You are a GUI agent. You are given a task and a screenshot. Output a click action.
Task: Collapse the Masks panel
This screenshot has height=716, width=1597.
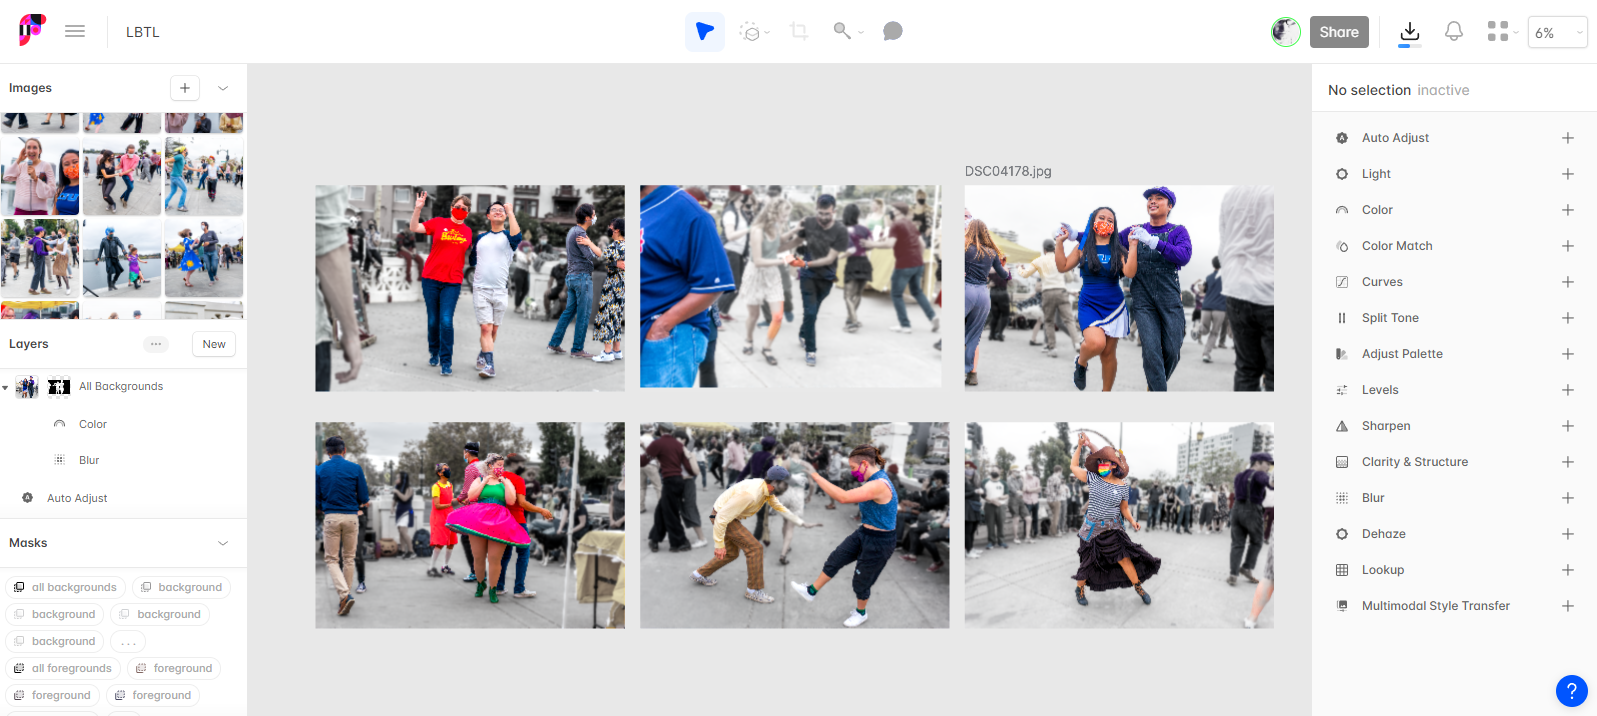click(223, 543)
